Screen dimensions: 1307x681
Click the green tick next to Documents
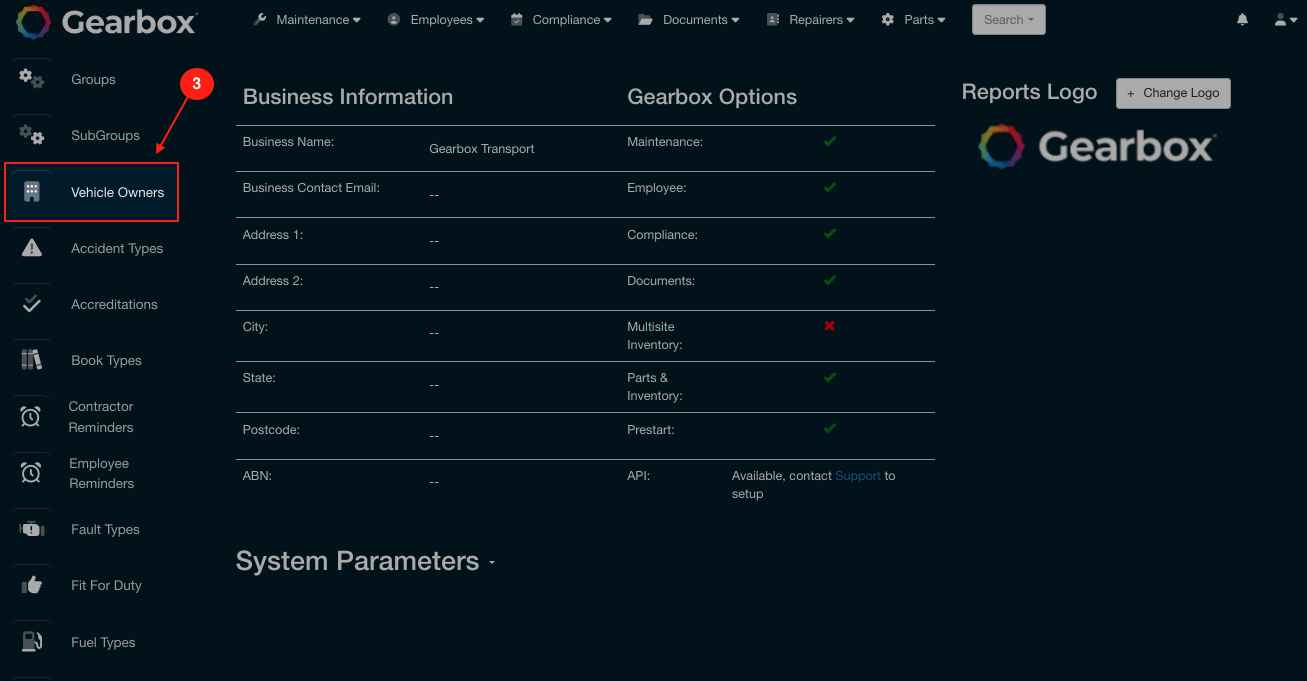click(x=830, y=280)
